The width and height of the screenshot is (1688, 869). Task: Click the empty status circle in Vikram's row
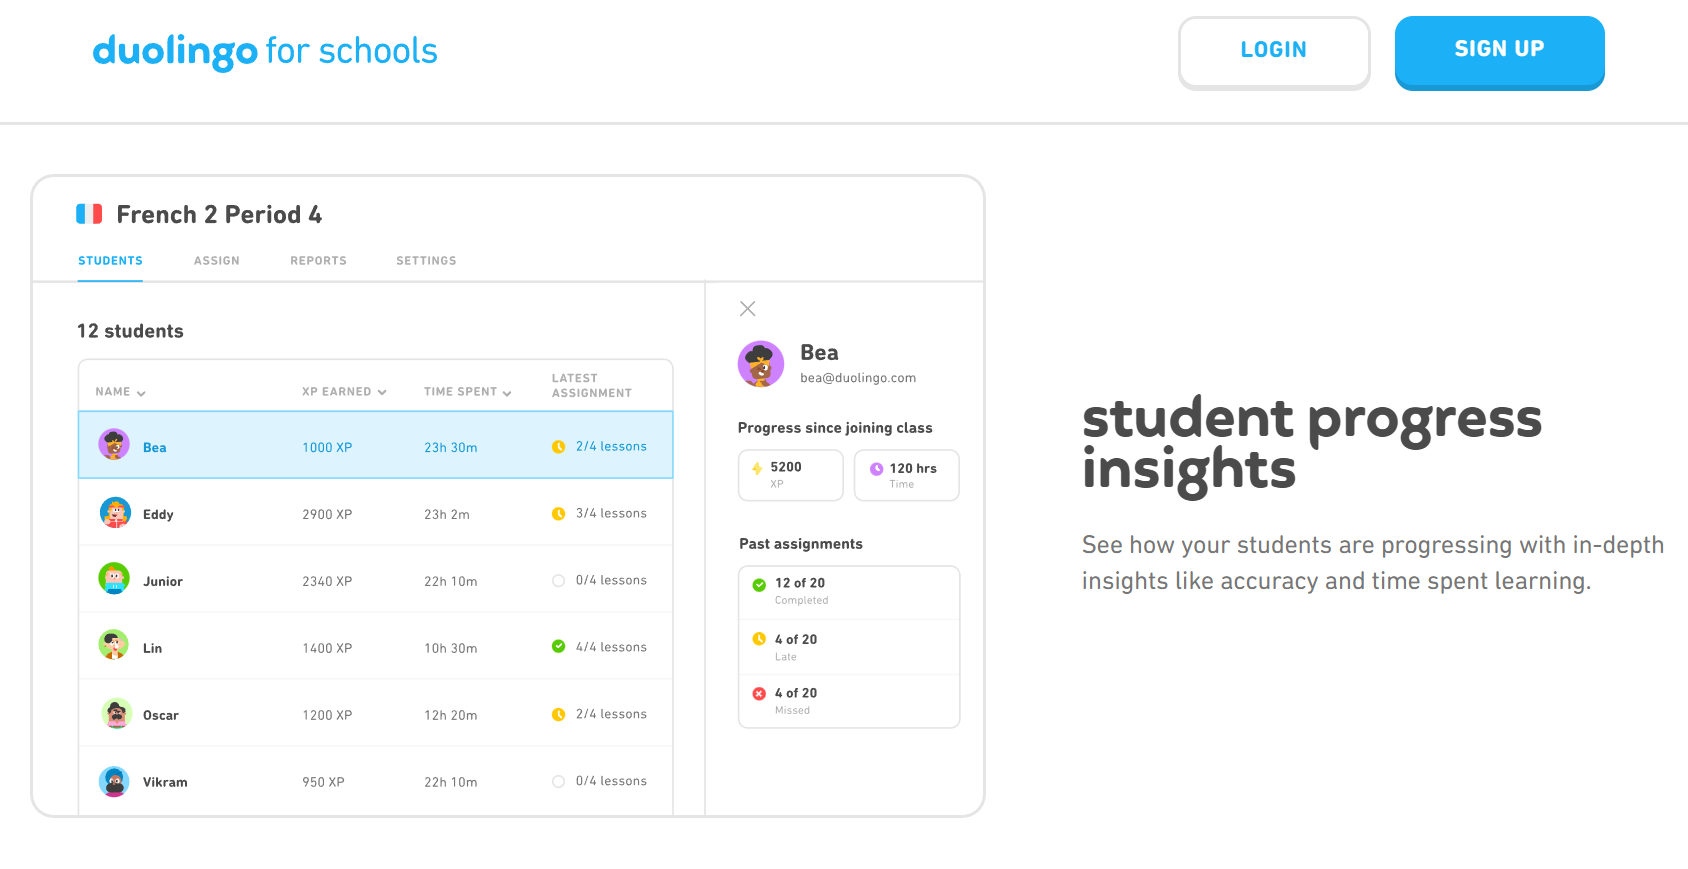(x=558, y=781)
